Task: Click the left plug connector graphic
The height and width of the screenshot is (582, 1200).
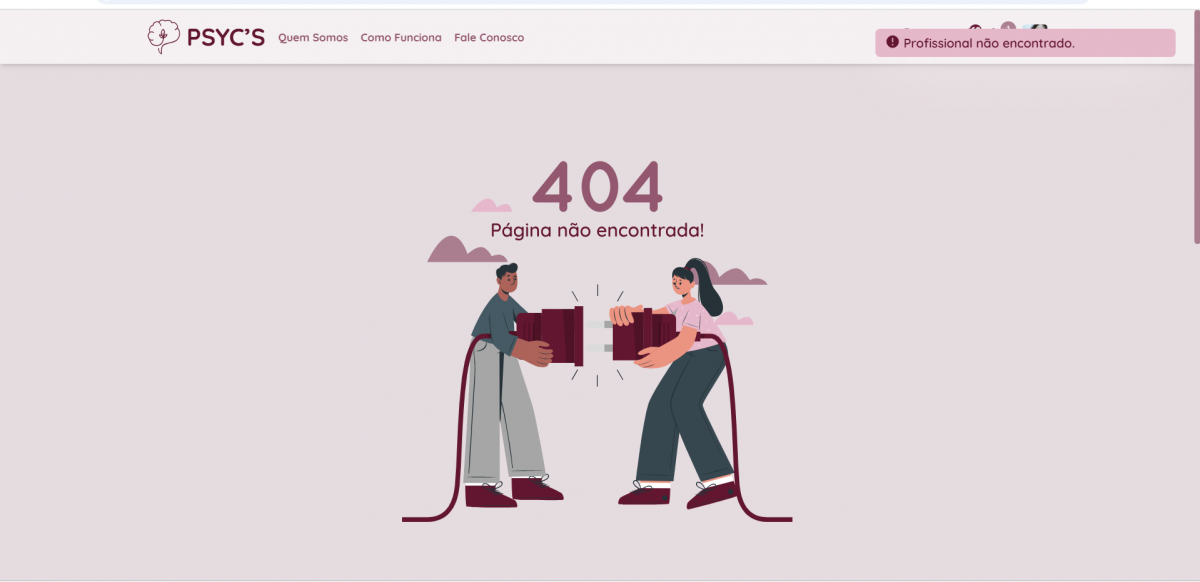Action: (552, 335)
